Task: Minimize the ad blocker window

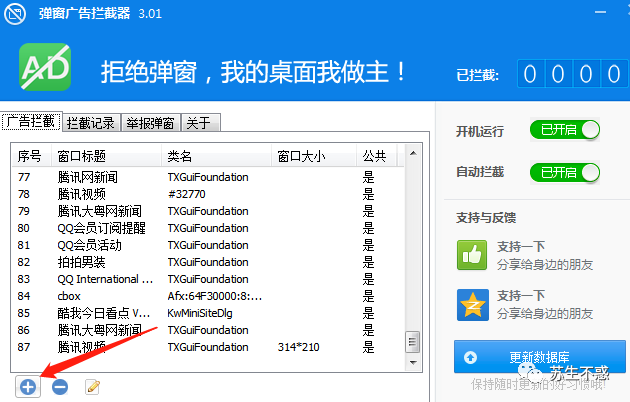Action: (600, 12)
